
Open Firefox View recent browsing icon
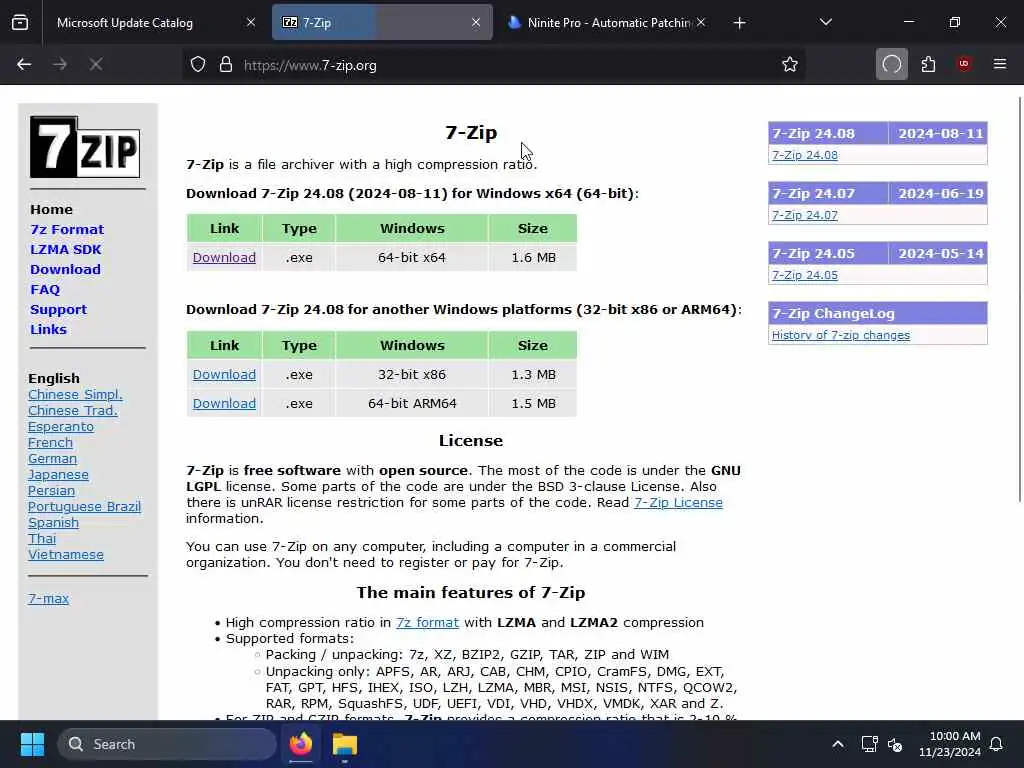20,22
